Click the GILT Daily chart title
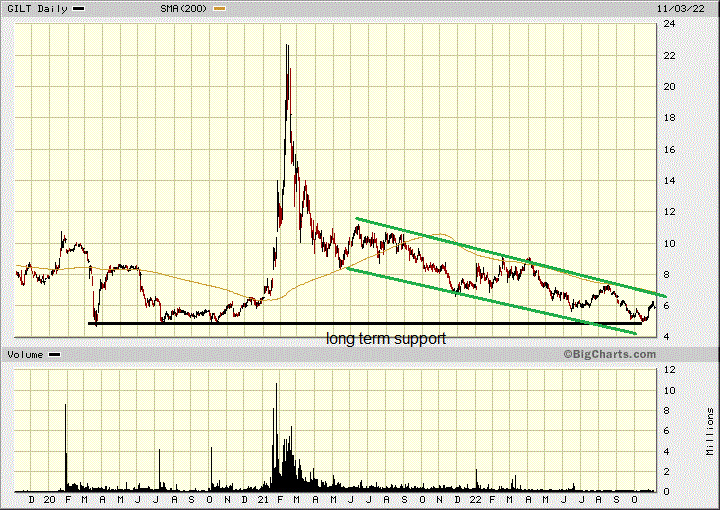The height and width of the screenshot is (510, 720). coord(37,9)
